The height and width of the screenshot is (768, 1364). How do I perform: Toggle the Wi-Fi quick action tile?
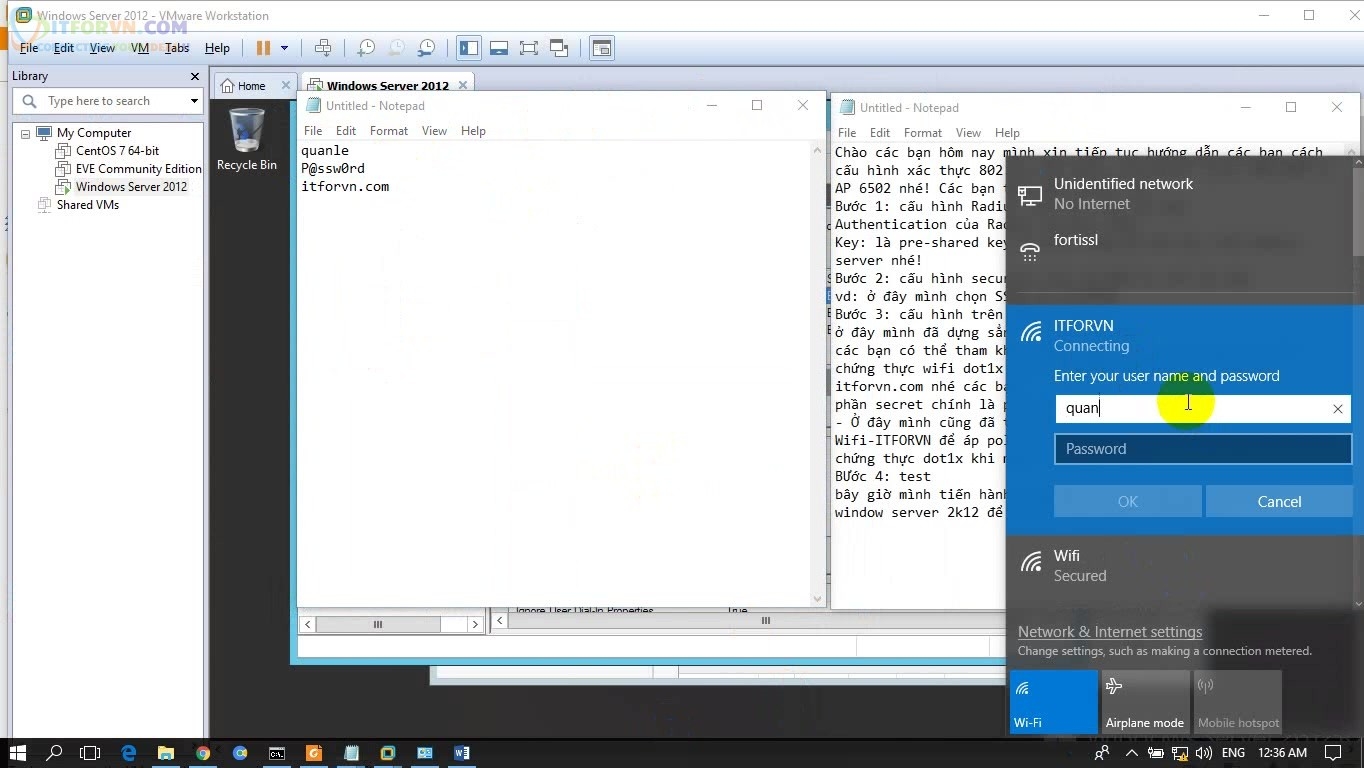[x=1053, y=701]
